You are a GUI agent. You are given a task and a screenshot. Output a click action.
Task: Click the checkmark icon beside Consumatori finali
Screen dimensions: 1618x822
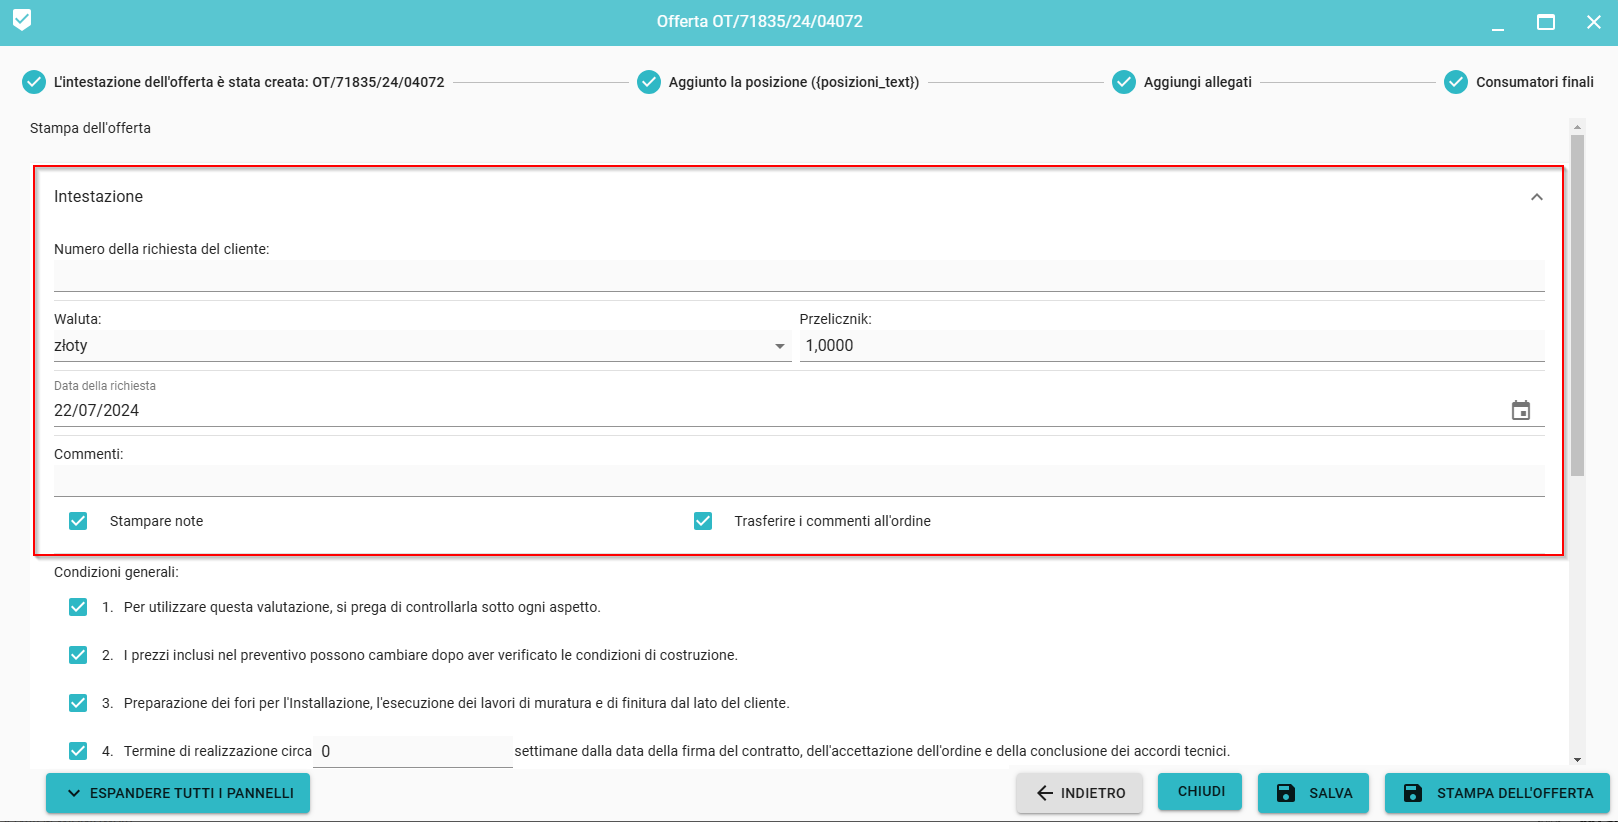(x=1455, y=82)
